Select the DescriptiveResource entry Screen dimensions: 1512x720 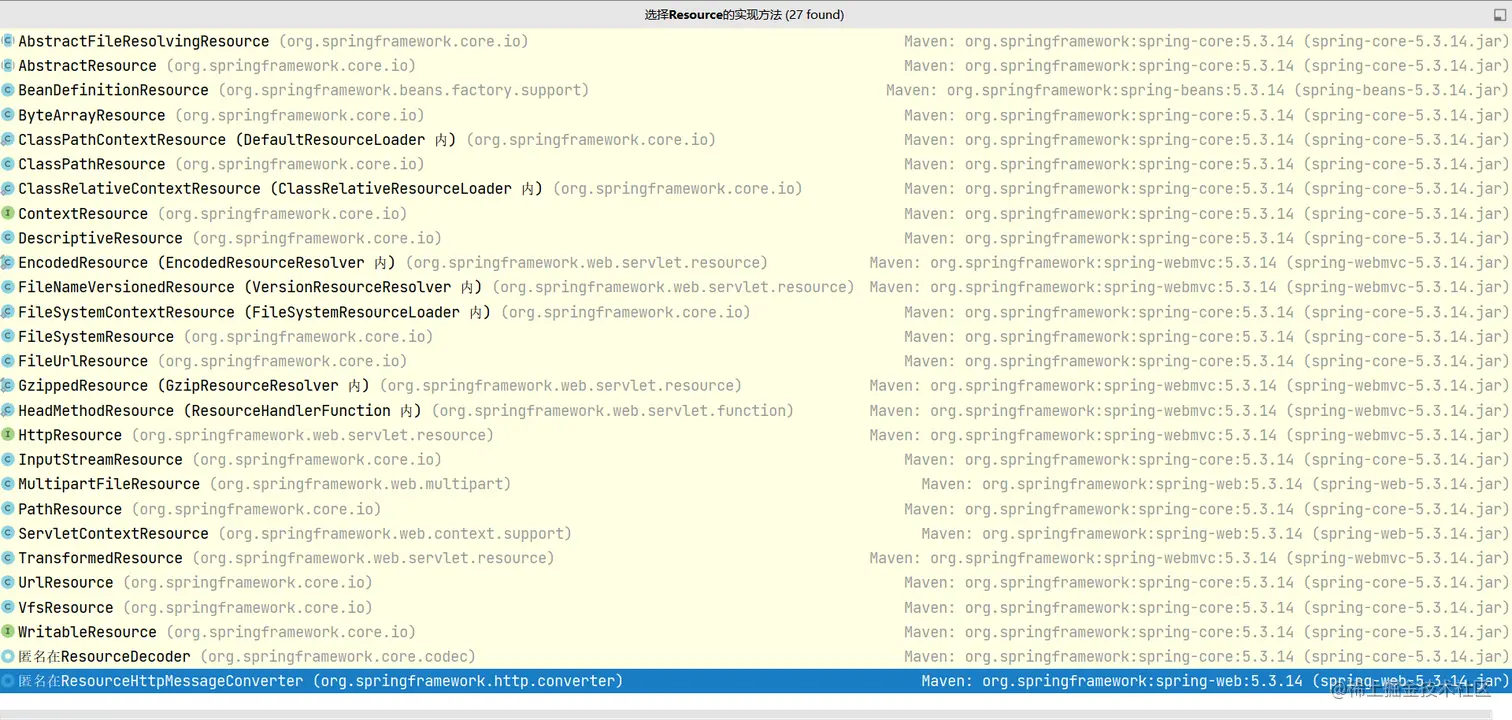point(756,238)
